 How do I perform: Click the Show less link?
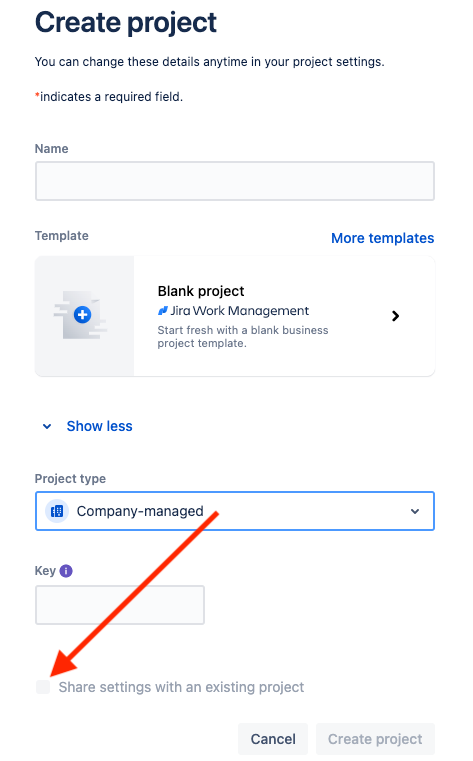tap(99, 426)
